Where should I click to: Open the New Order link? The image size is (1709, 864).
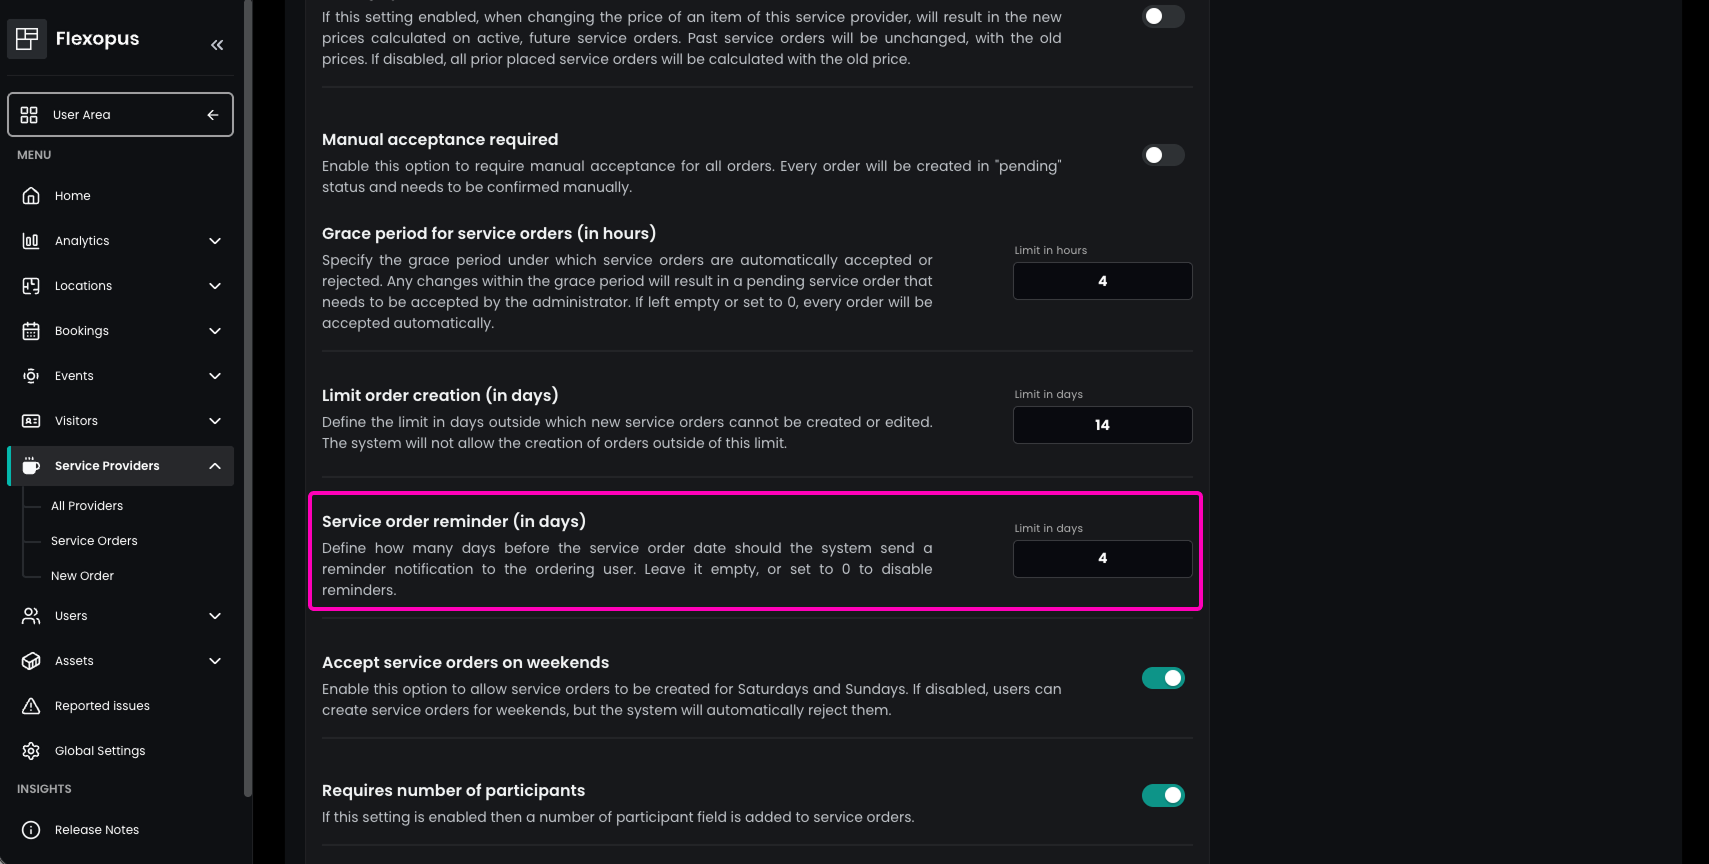pos(82,576)
